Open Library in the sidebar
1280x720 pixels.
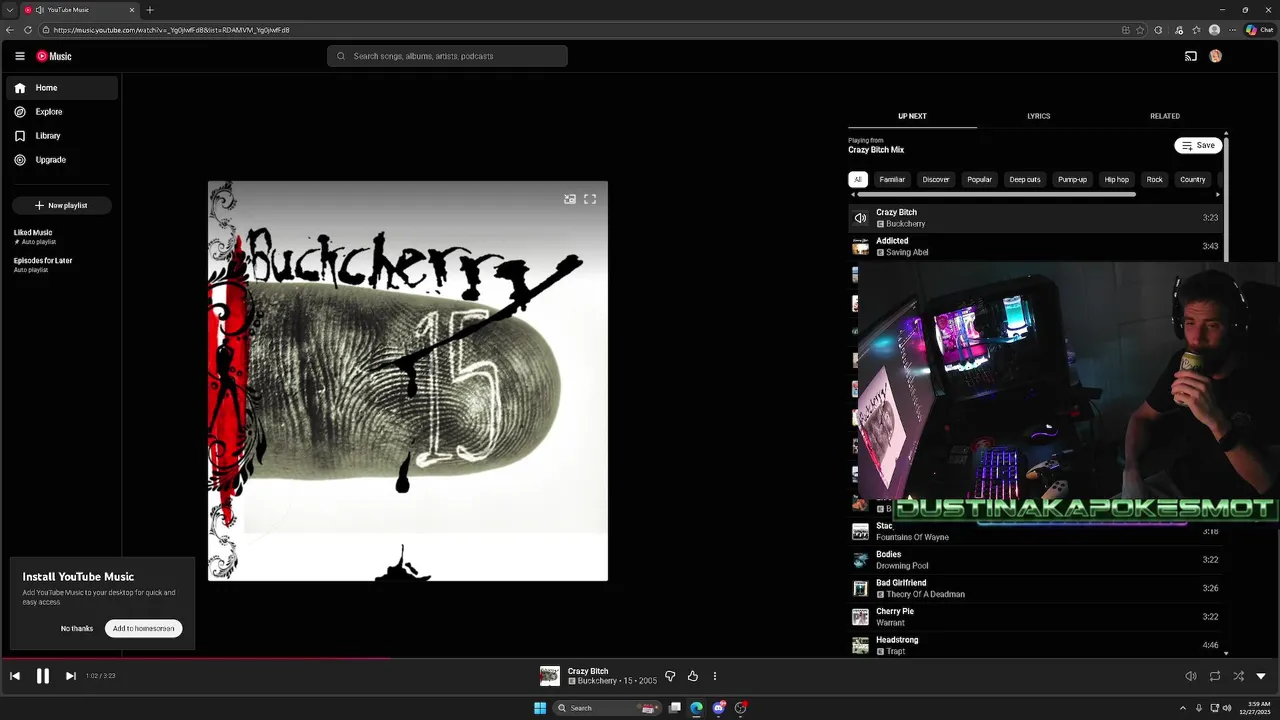62,136
